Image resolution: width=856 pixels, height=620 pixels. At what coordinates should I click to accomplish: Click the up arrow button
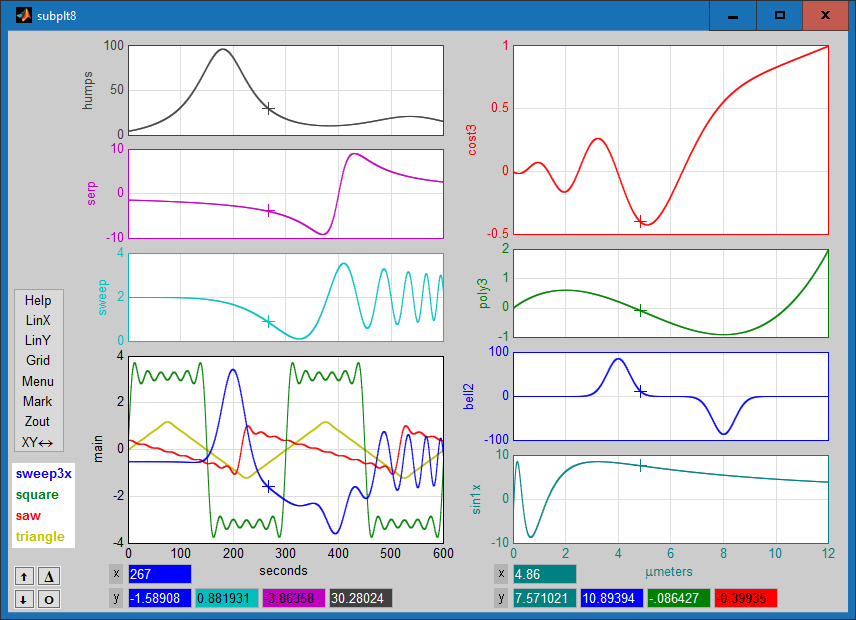(x=24, y=576)
